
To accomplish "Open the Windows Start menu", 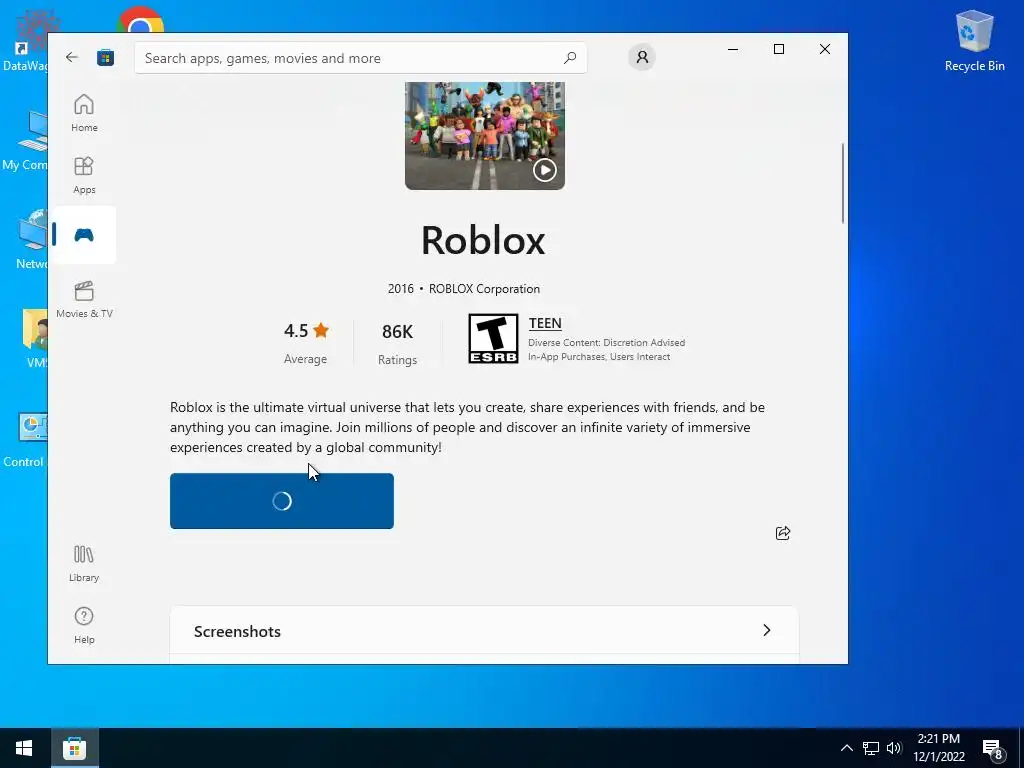I will 24,748.
